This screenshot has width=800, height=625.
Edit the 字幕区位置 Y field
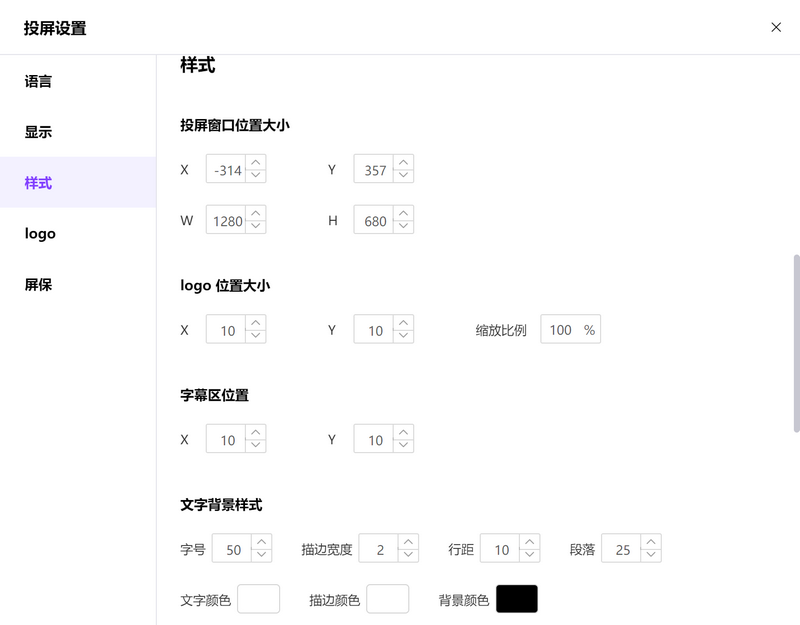point(373,439)
